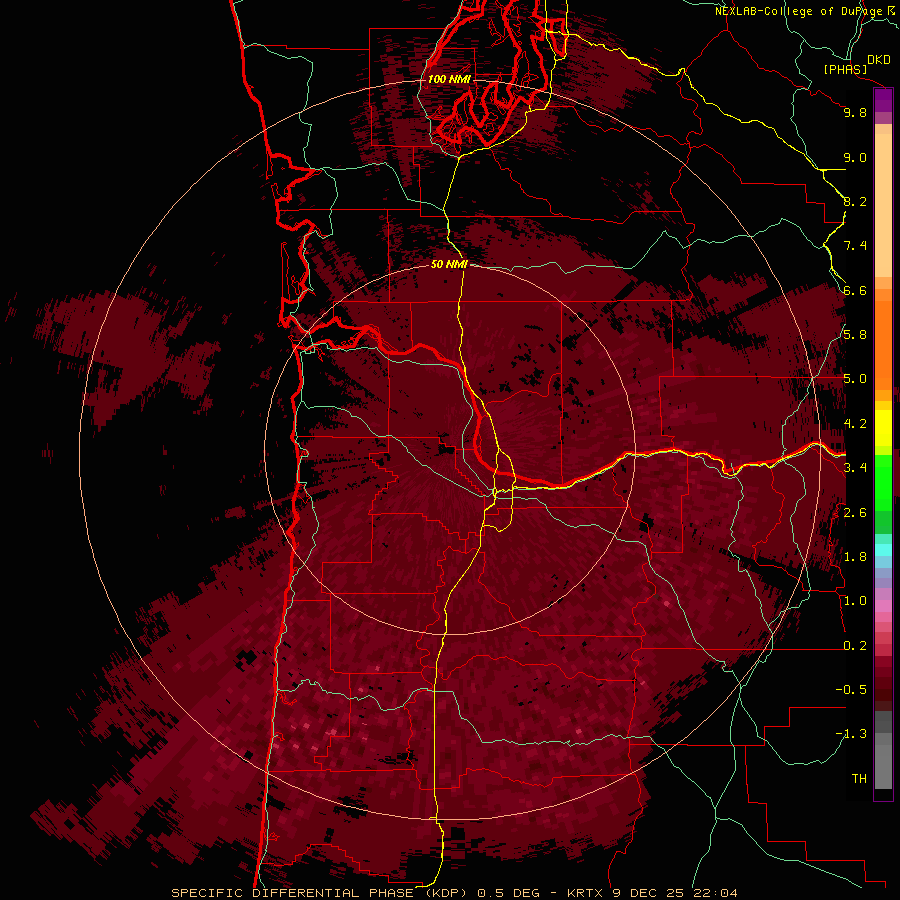Click the 8.2 value on the scale
900x900 pixels.
click(855, 201)
